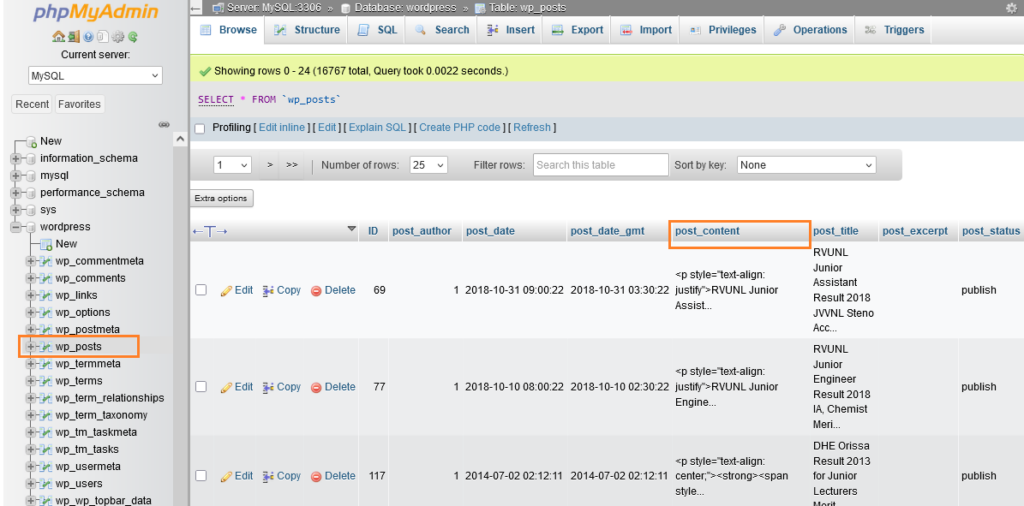Click the Edit inline link
Viewport: 1024px width, 506px height.
click(281, 128)
